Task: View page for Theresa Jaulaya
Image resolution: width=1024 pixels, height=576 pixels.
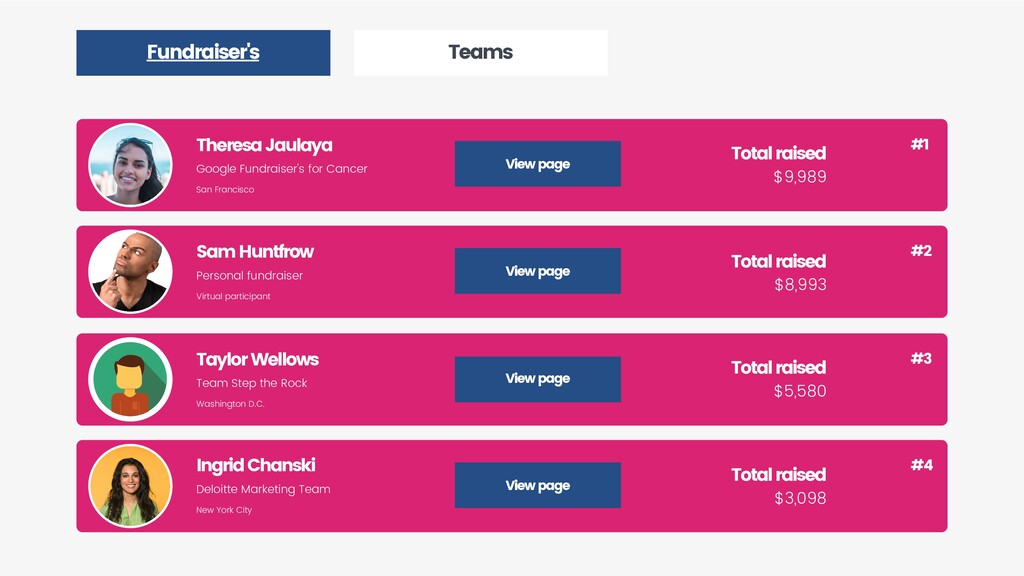Action: tap(537, 164)
